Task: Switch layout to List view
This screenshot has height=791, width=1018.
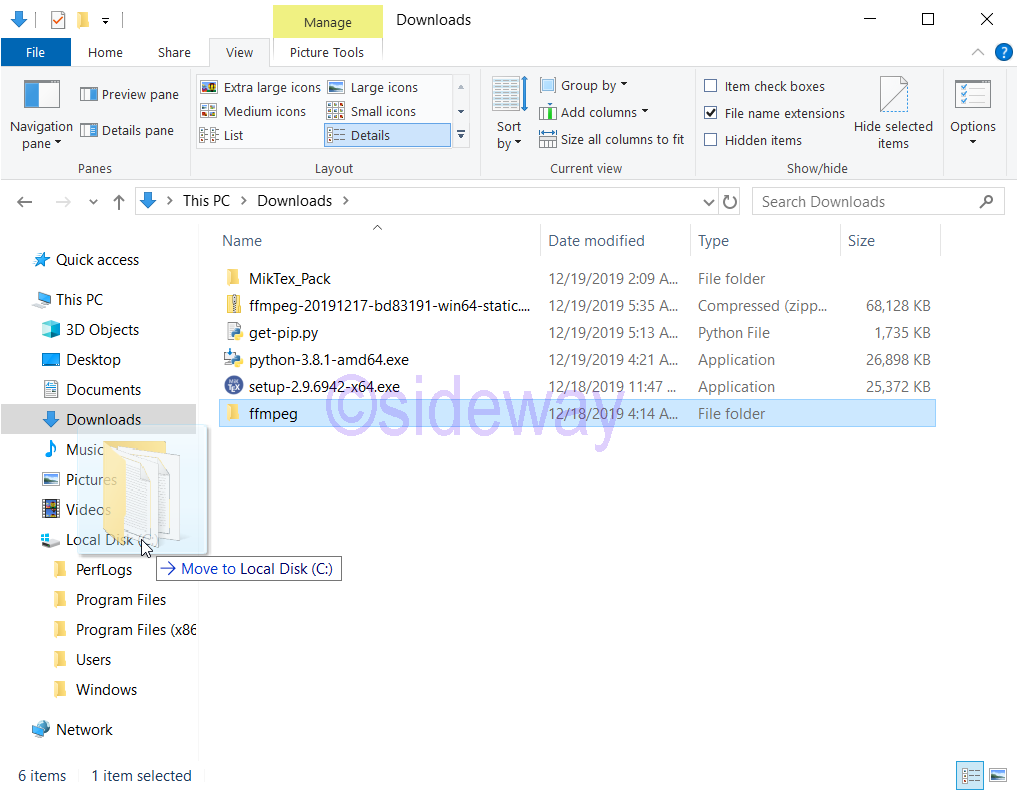Action: (221, 135)
